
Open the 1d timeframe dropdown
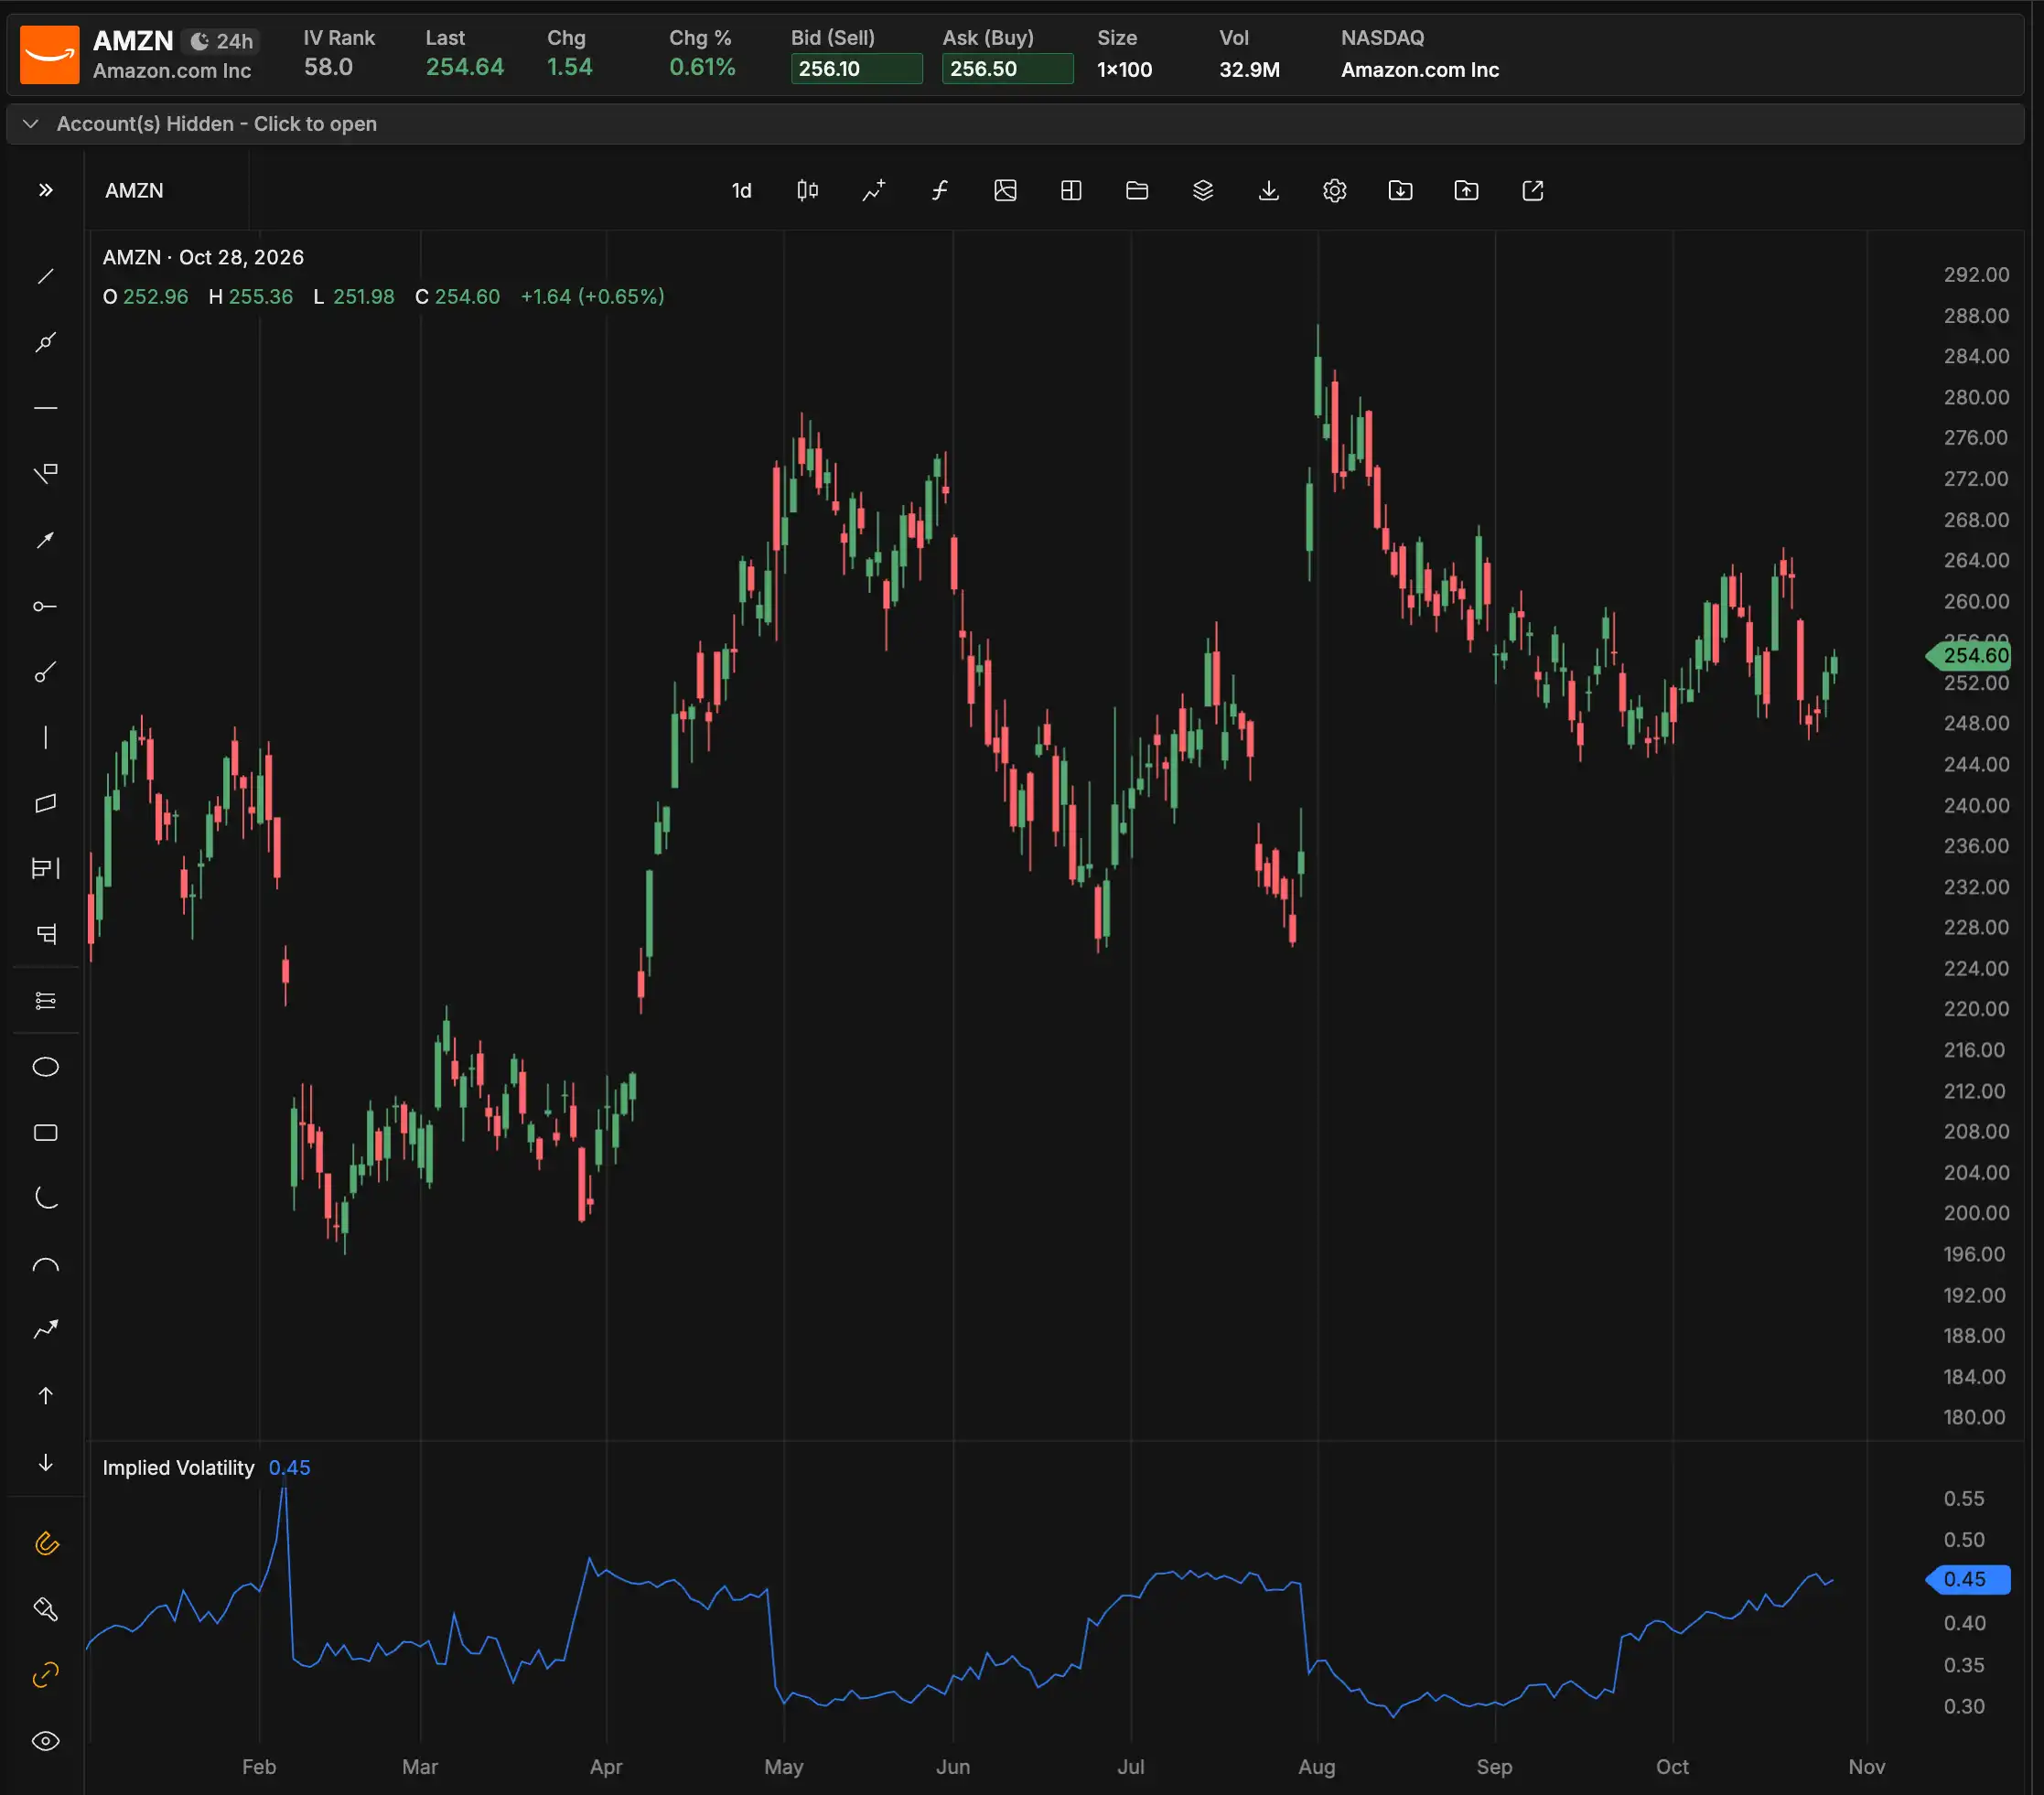point(741,190)
